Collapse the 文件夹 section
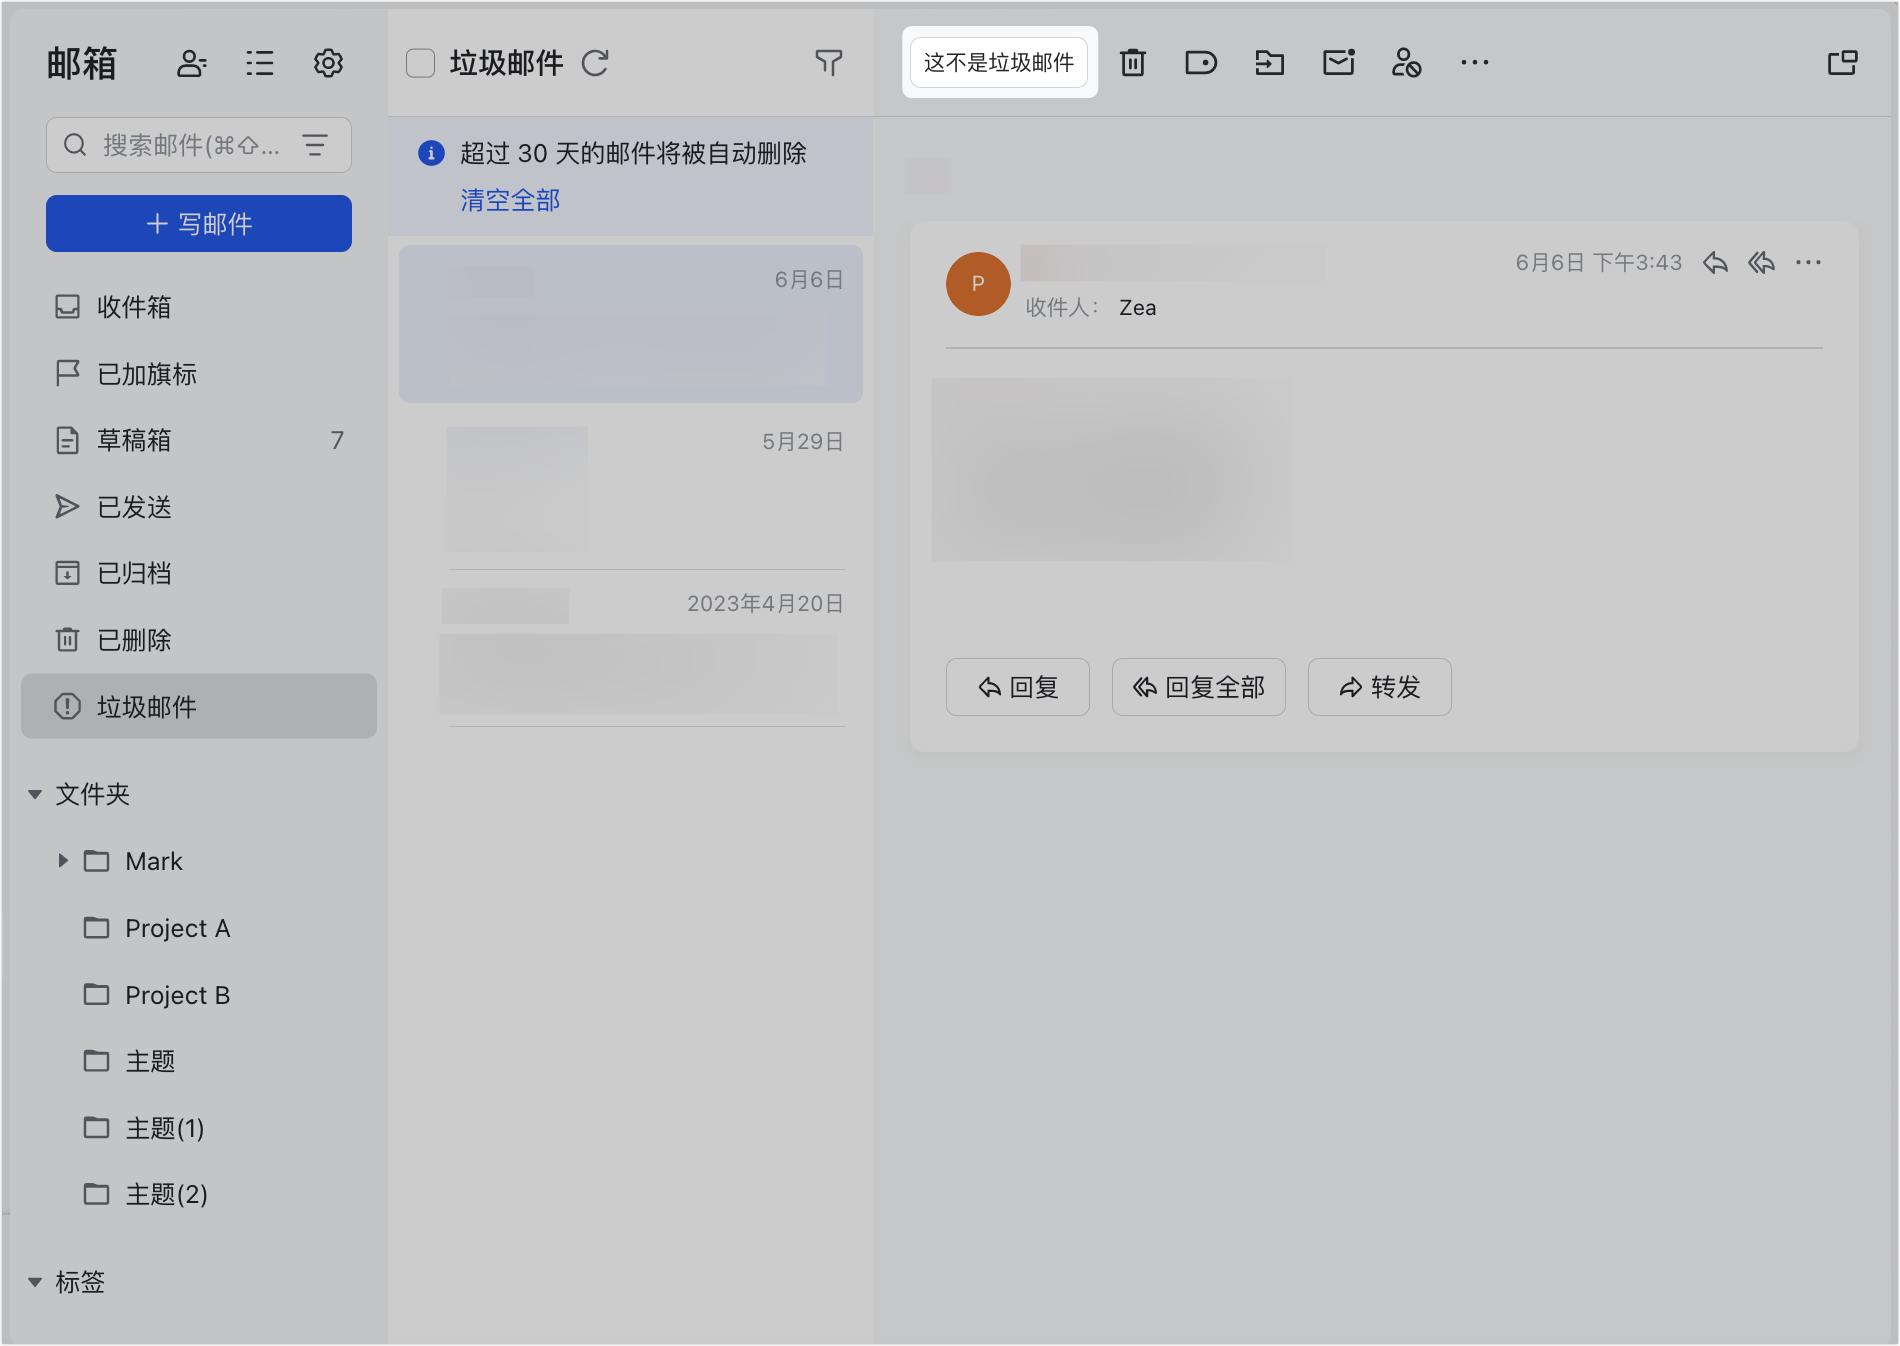 (35, 795)
